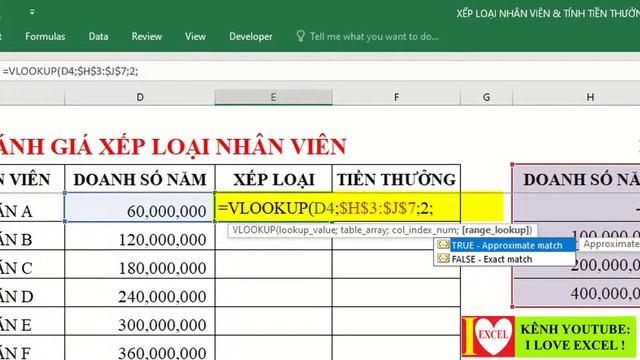This screenshot has height=360, width=640.
Task: Choose TRUE - Approximate match option
Action: click(x=507, y=245)
